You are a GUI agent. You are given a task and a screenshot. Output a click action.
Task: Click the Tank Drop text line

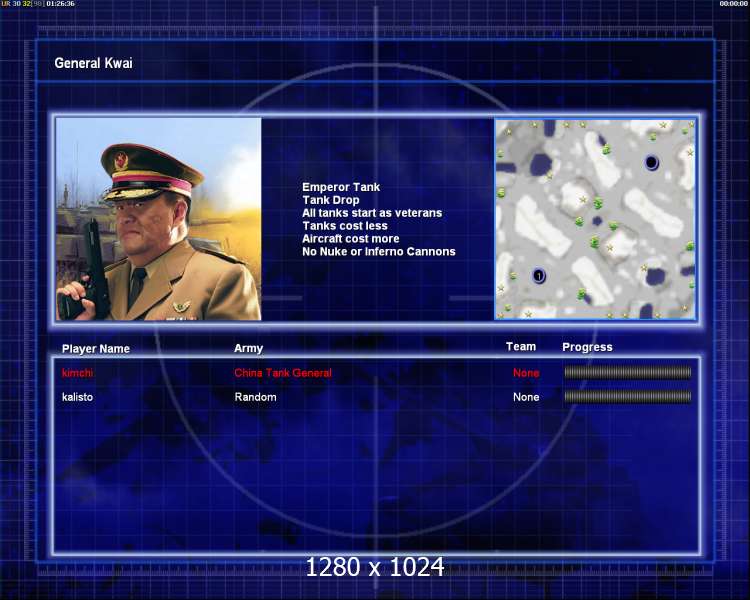pyautogui.click(x=331, y=200)
